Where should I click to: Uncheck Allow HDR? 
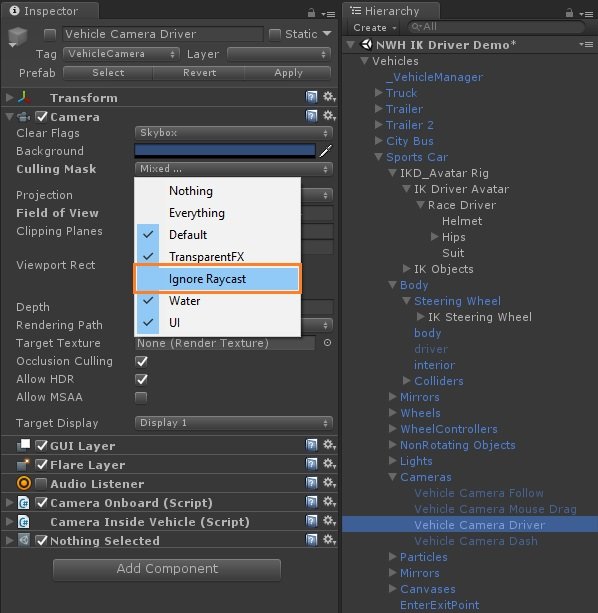(x=141, y=379)
